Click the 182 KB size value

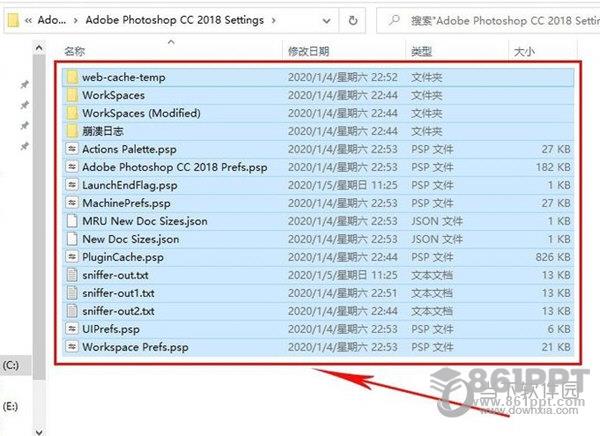click(x=553, y=167)
